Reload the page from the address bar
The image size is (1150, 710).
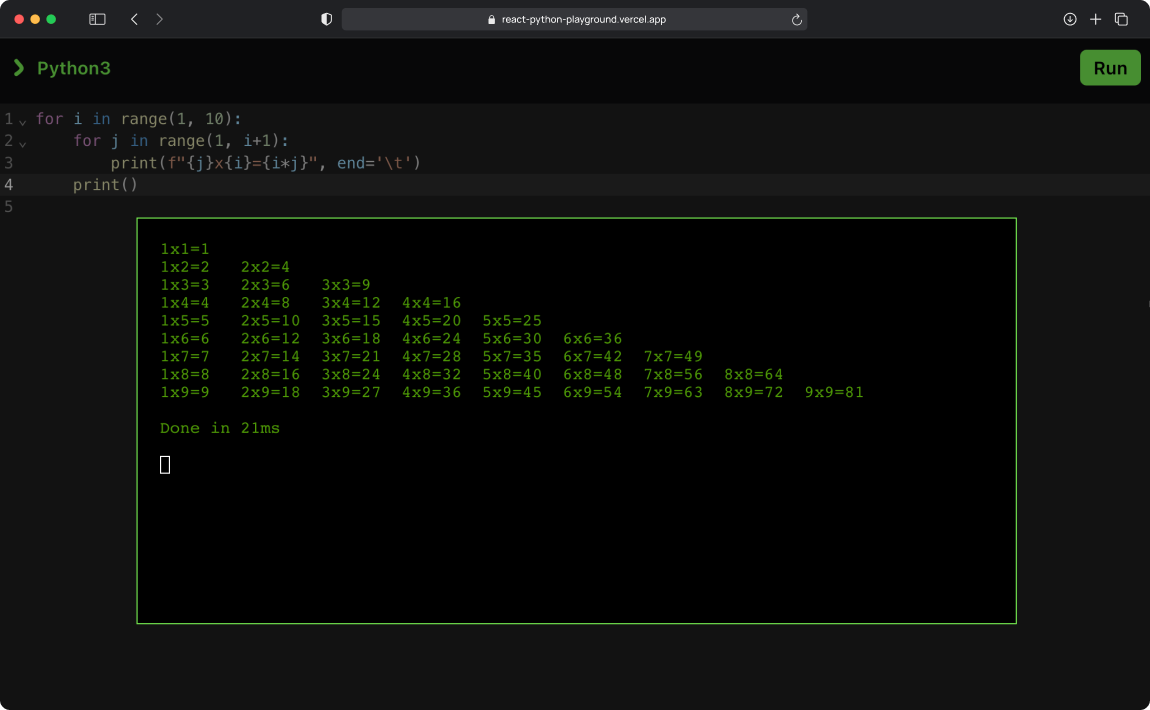pos(796,19)
